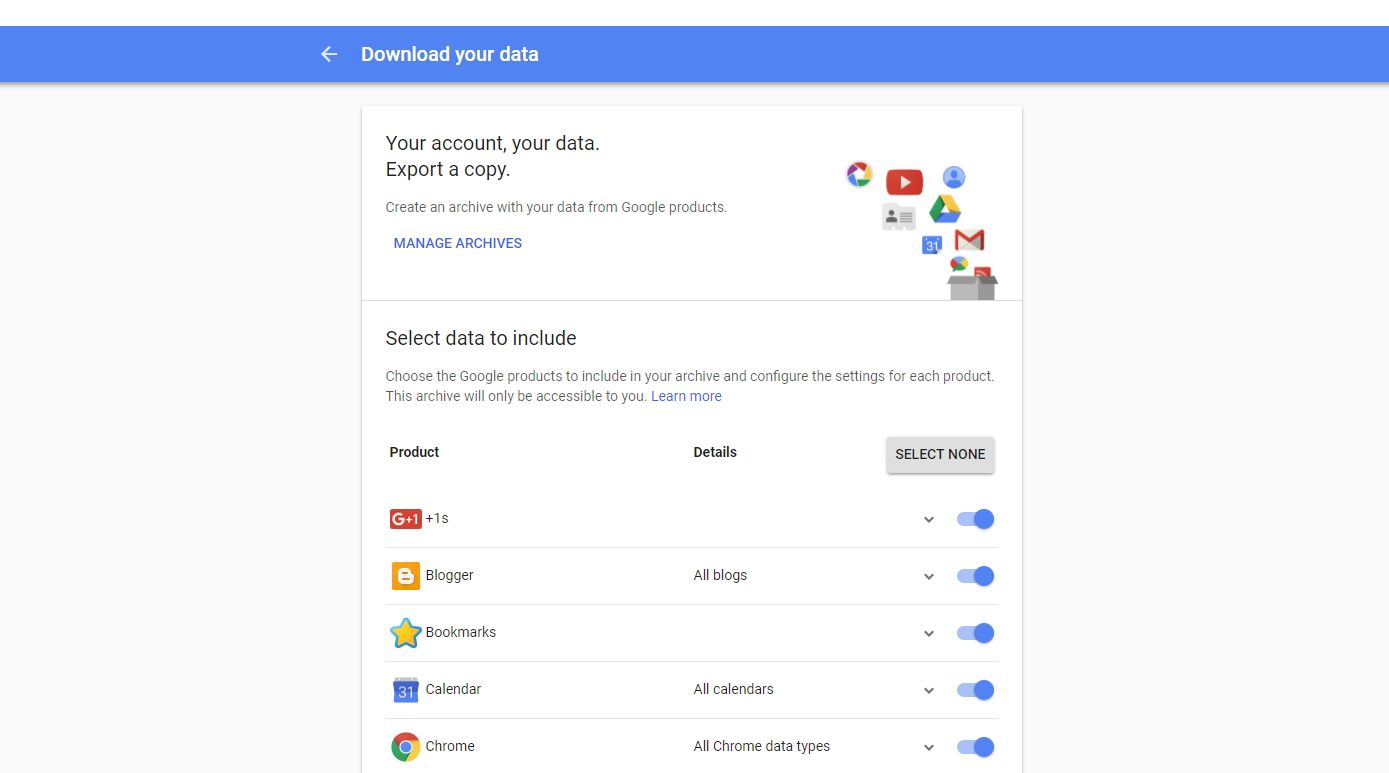Switch off the Chrome data toggle
Image resolution: width=1389 pixels, height=773 pixels.
tap(975, 747)
